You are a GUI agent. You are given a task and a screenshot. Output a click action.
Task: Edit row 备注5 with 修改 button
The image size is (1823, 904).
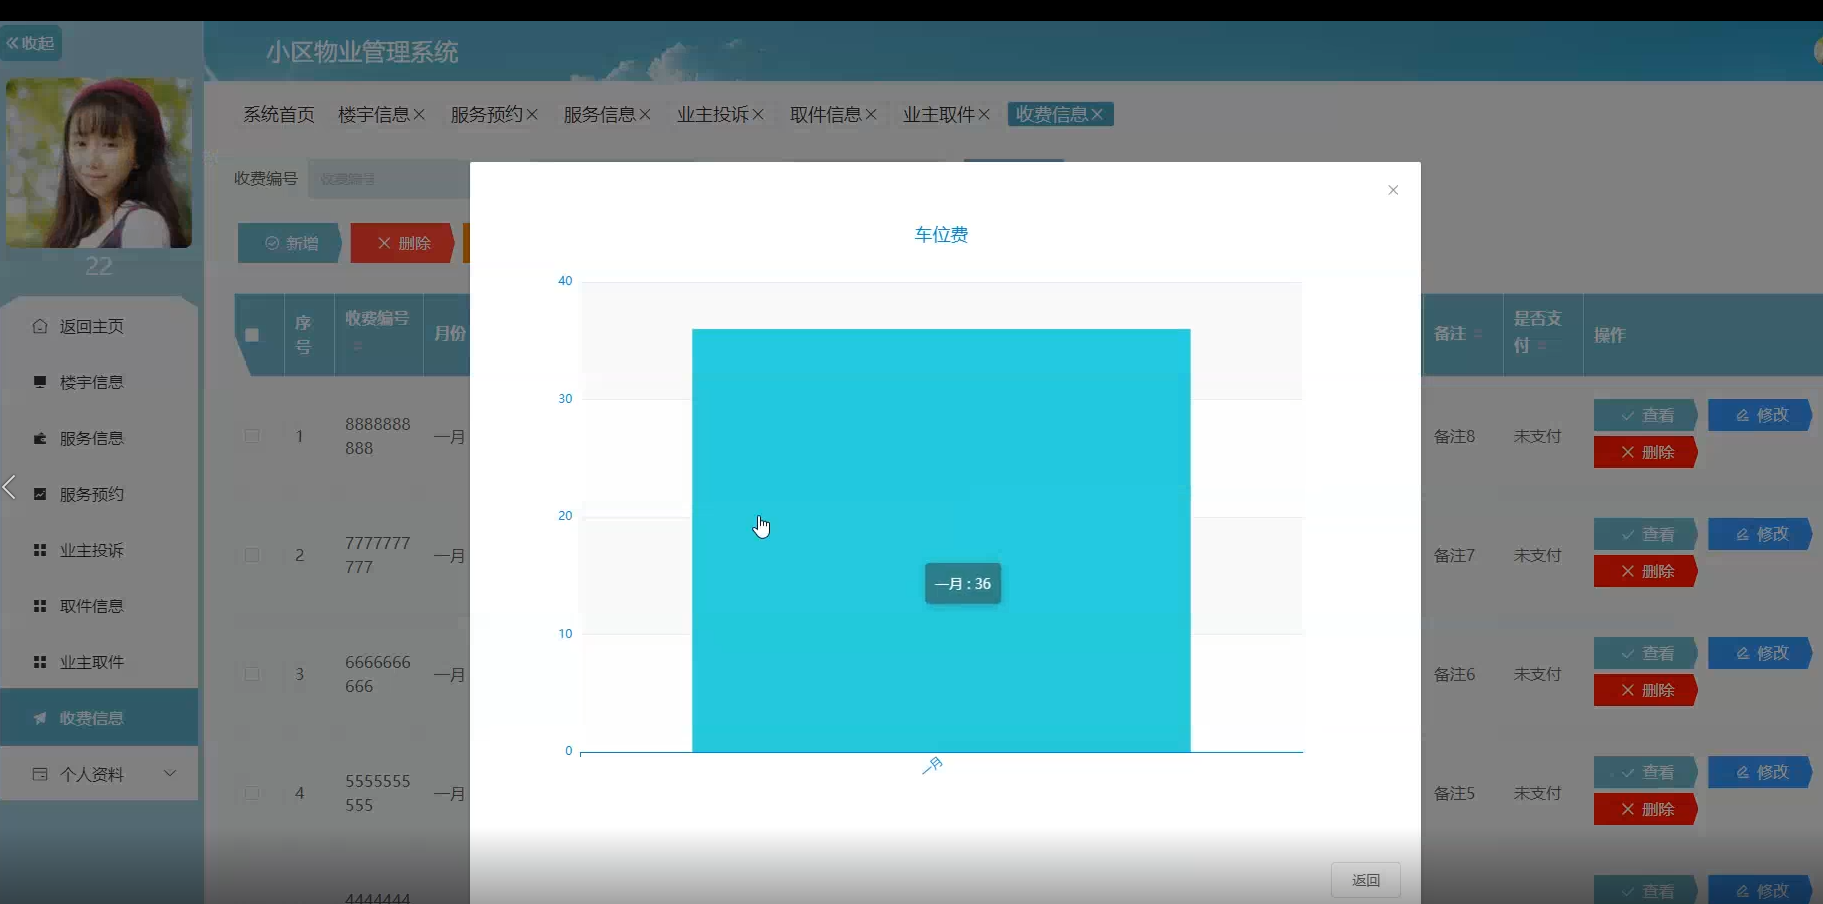click(x=1760, y=772)
